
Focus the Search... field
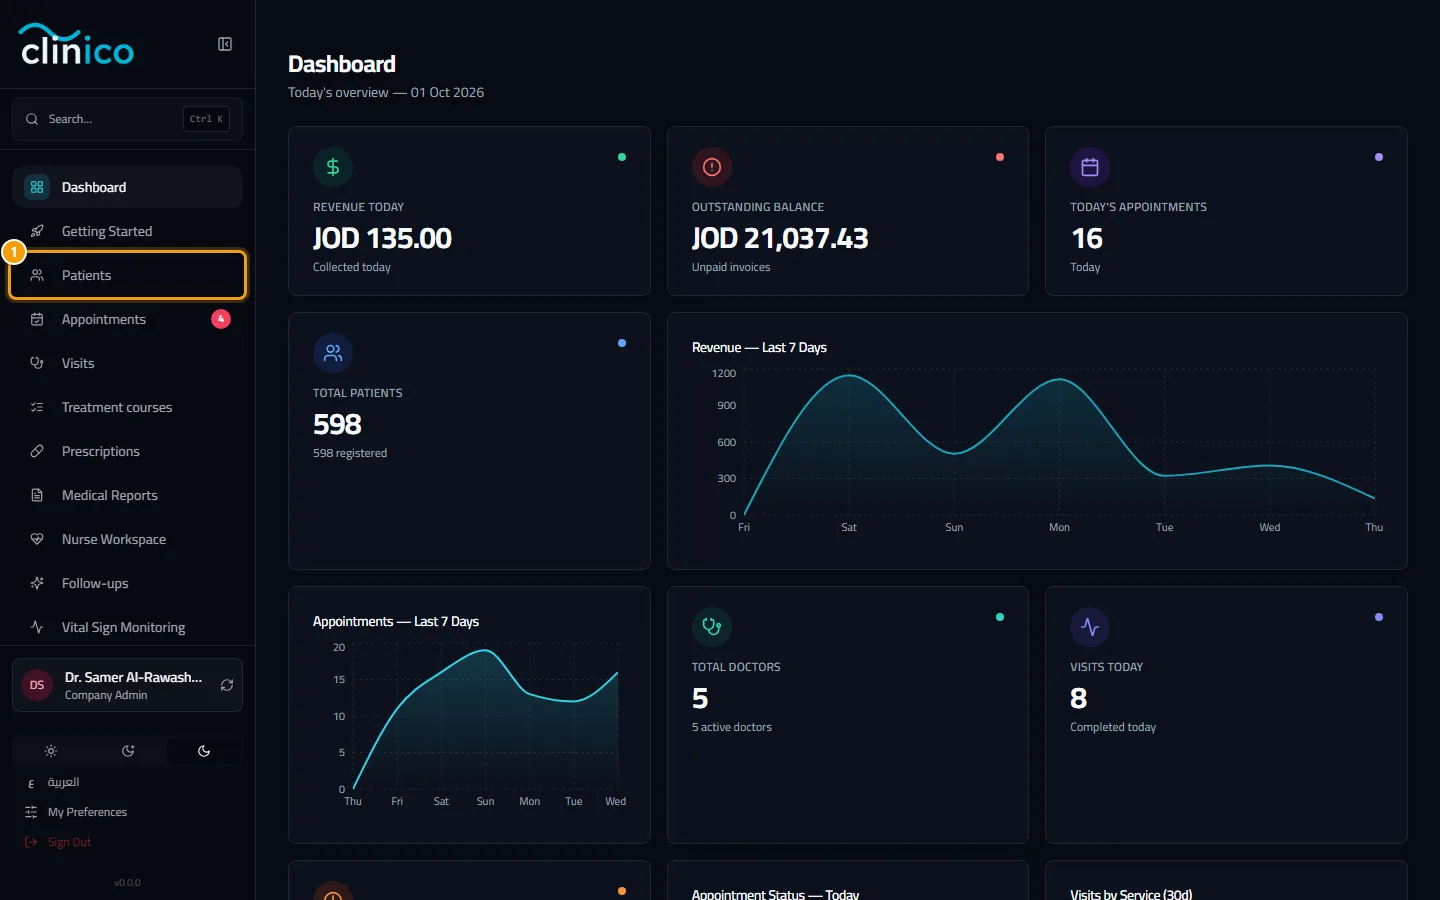pos(127,119)
